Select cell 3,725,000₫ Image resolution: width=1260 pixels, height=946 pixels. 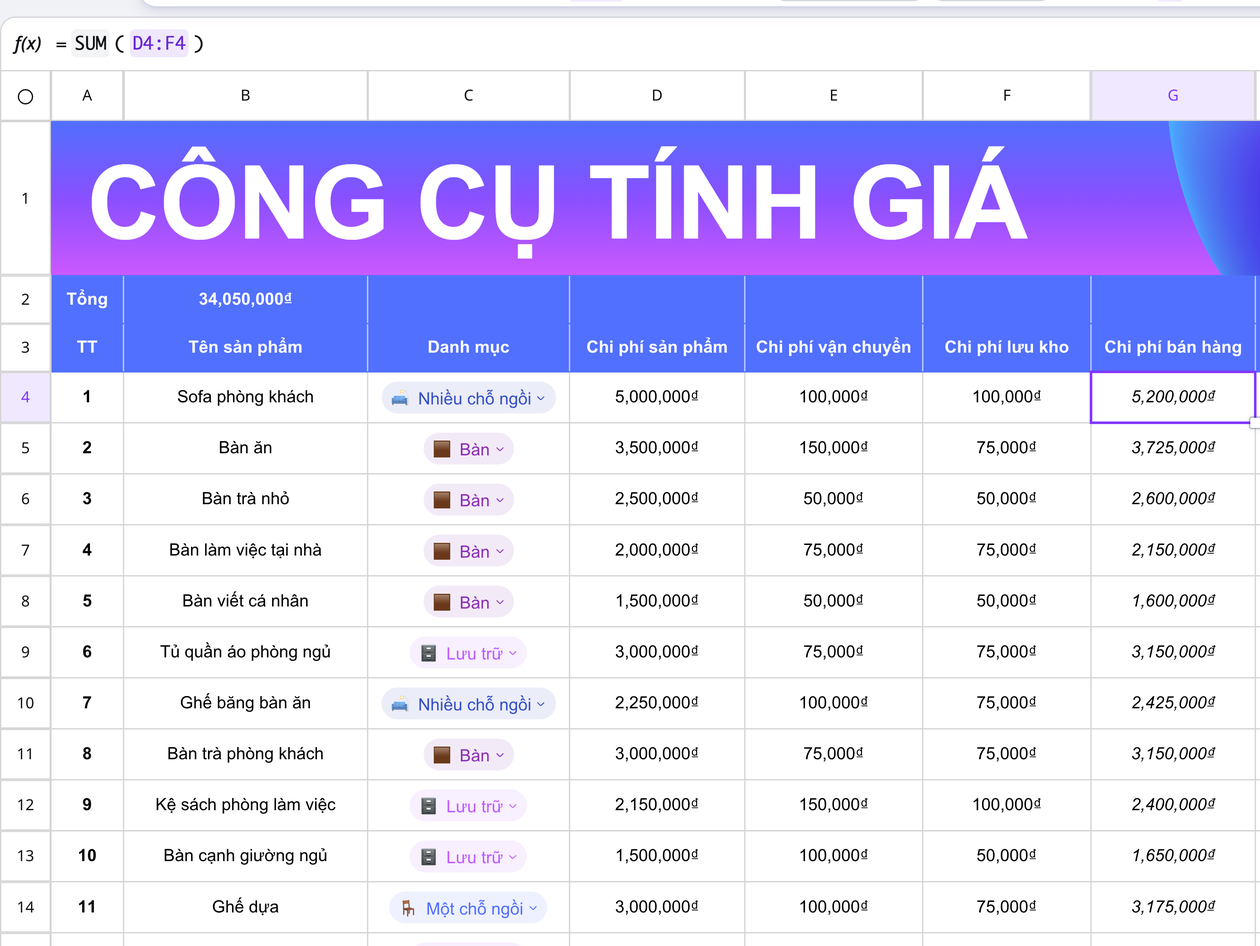[1173, 448]
